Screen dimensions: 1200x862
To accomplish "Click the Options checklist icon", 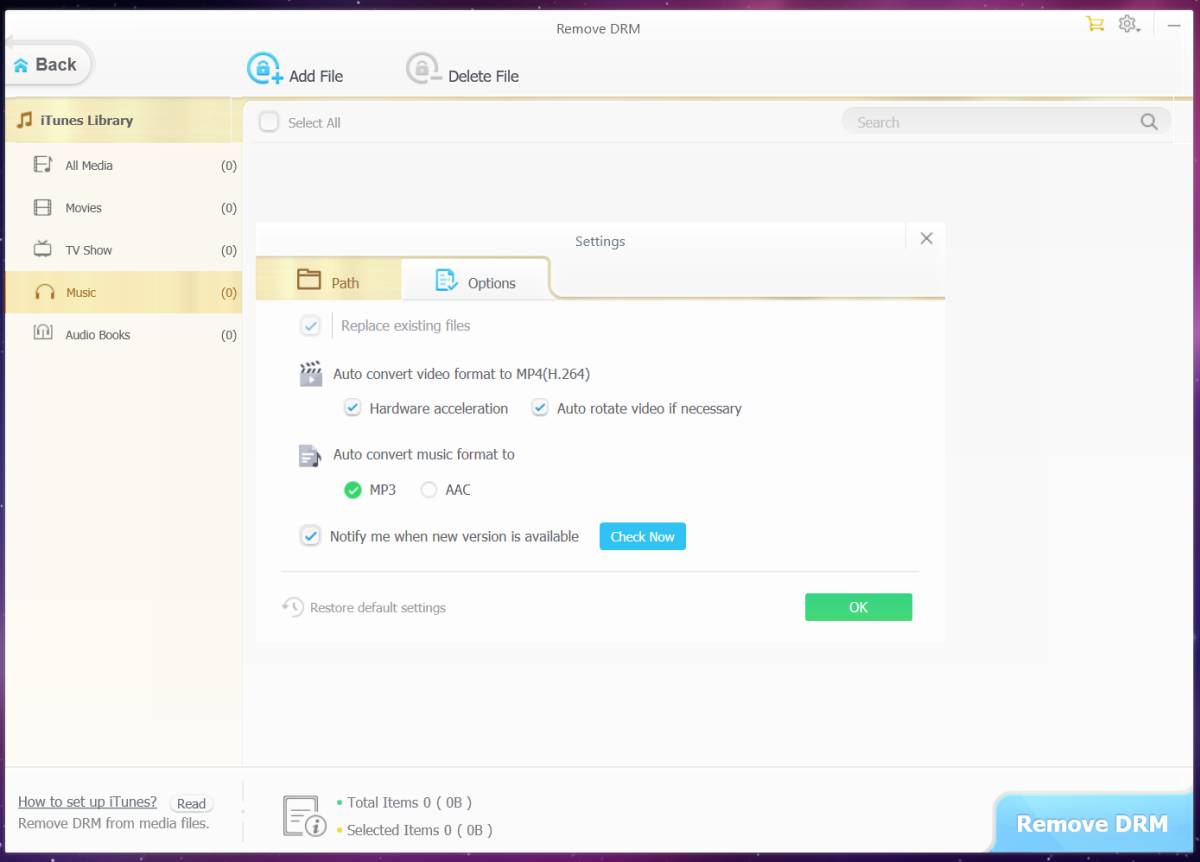I will 446,281.
